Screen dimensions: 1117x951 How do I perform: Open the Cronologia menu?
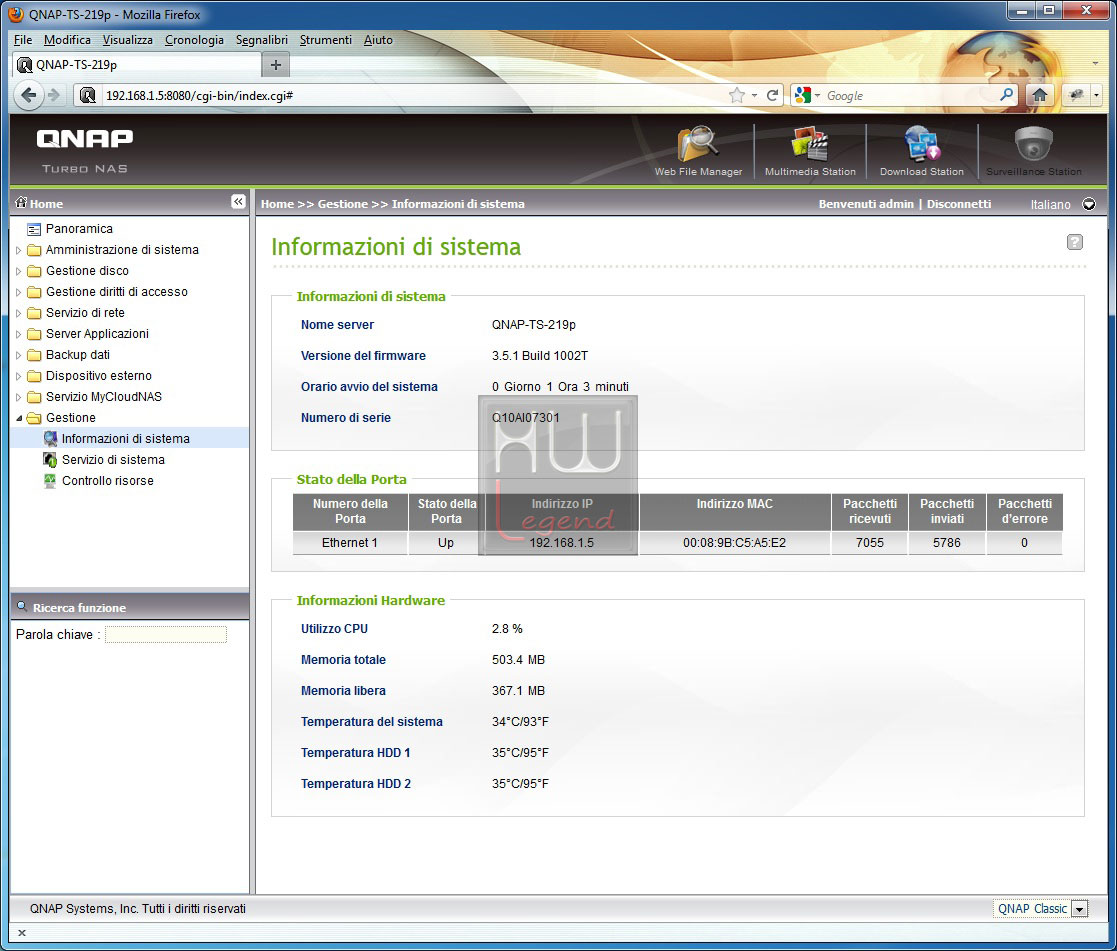pos(194,40)
